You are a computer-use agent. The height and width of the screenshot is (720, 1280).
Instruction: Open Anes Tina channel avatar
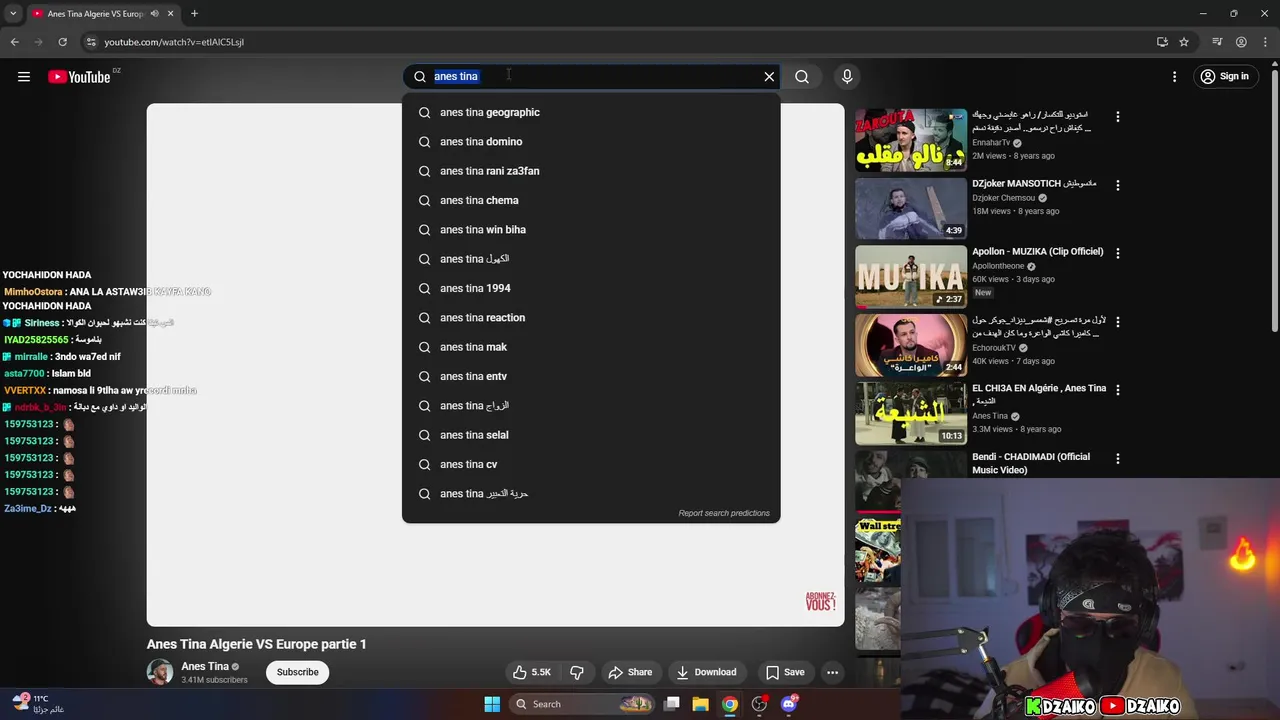point(160,672)
